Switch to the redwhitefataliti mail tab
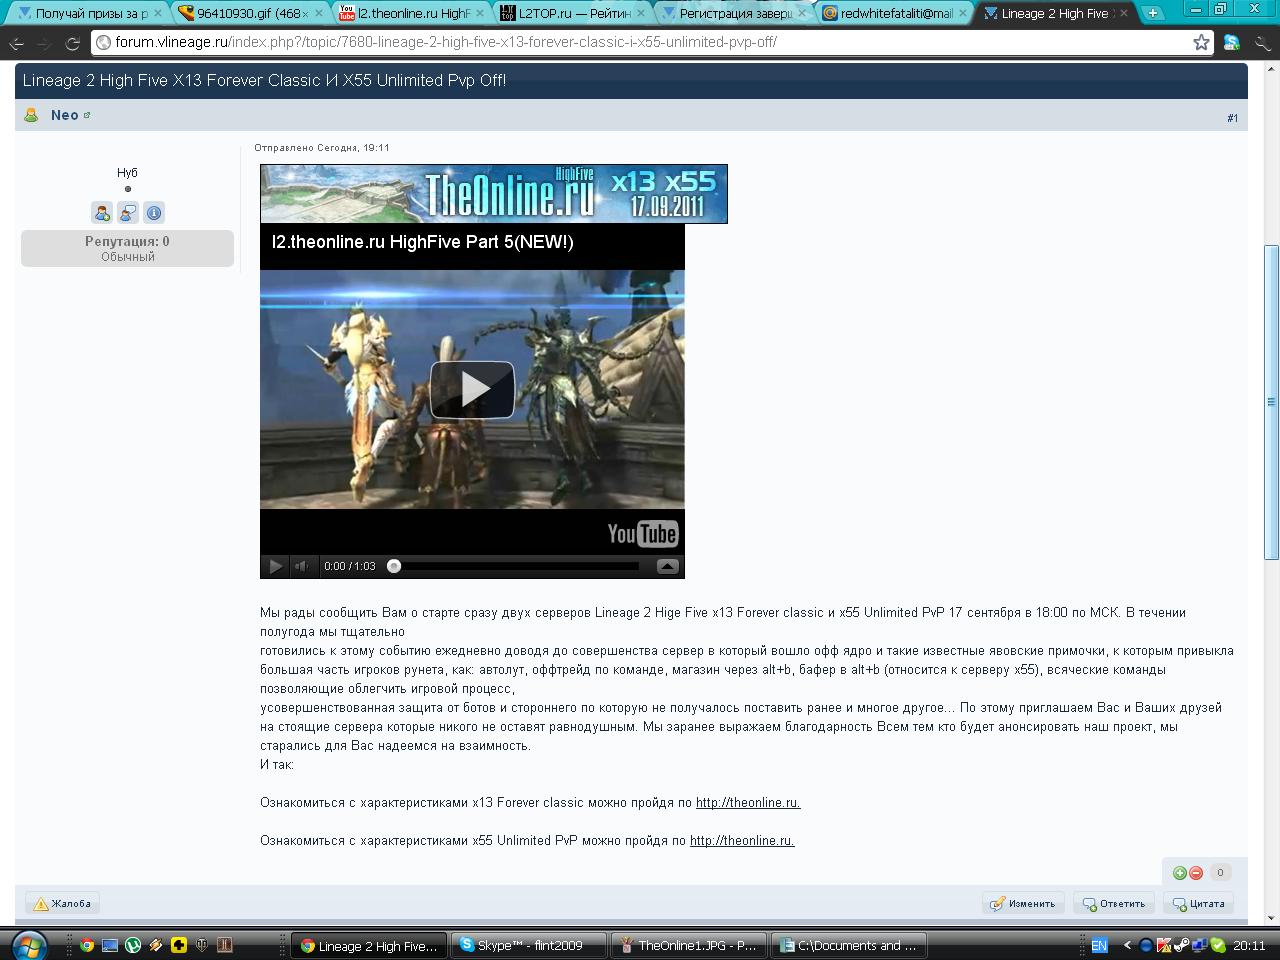This screenshot has width=1280, height=960. click(895, 13)
